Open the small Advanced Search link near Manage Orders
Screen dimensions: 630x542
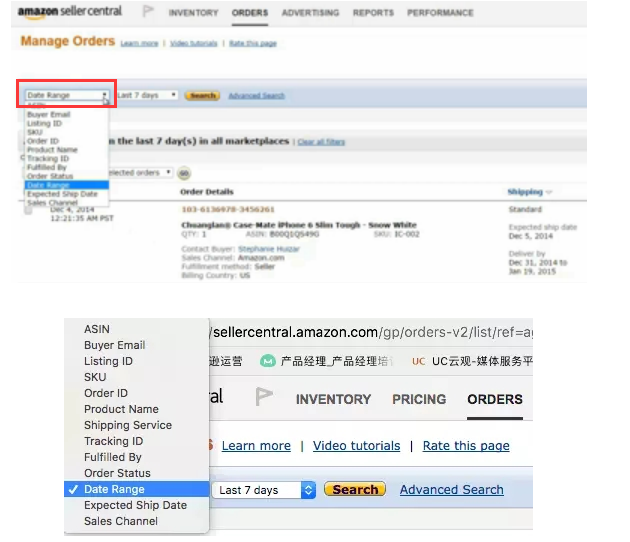[x=256, y=96]
